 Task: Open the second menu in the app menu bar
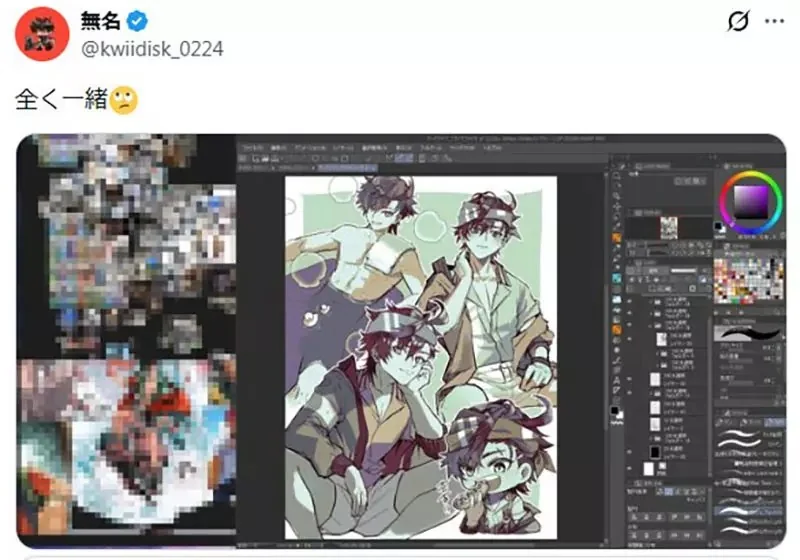pyautogui.click(x=278, y=147)
